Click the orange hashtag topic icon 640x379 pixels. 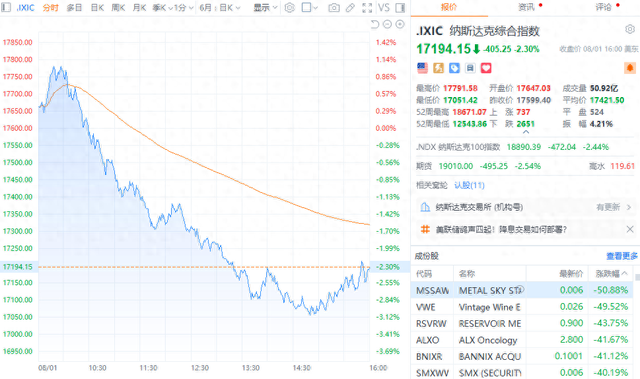425,229
